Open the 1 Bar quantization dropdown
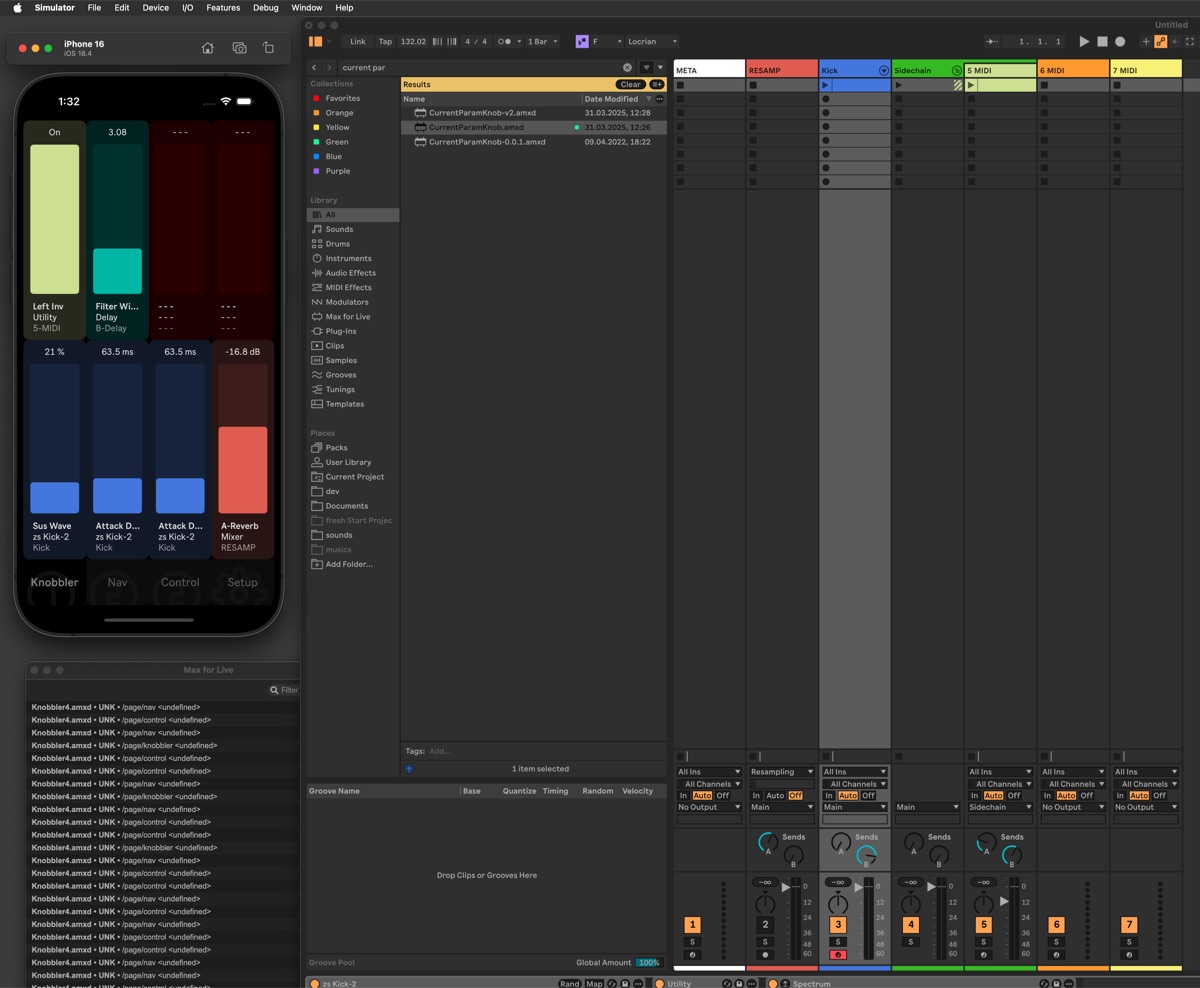Screen dimensions: 1200x988 click(543, 42)
